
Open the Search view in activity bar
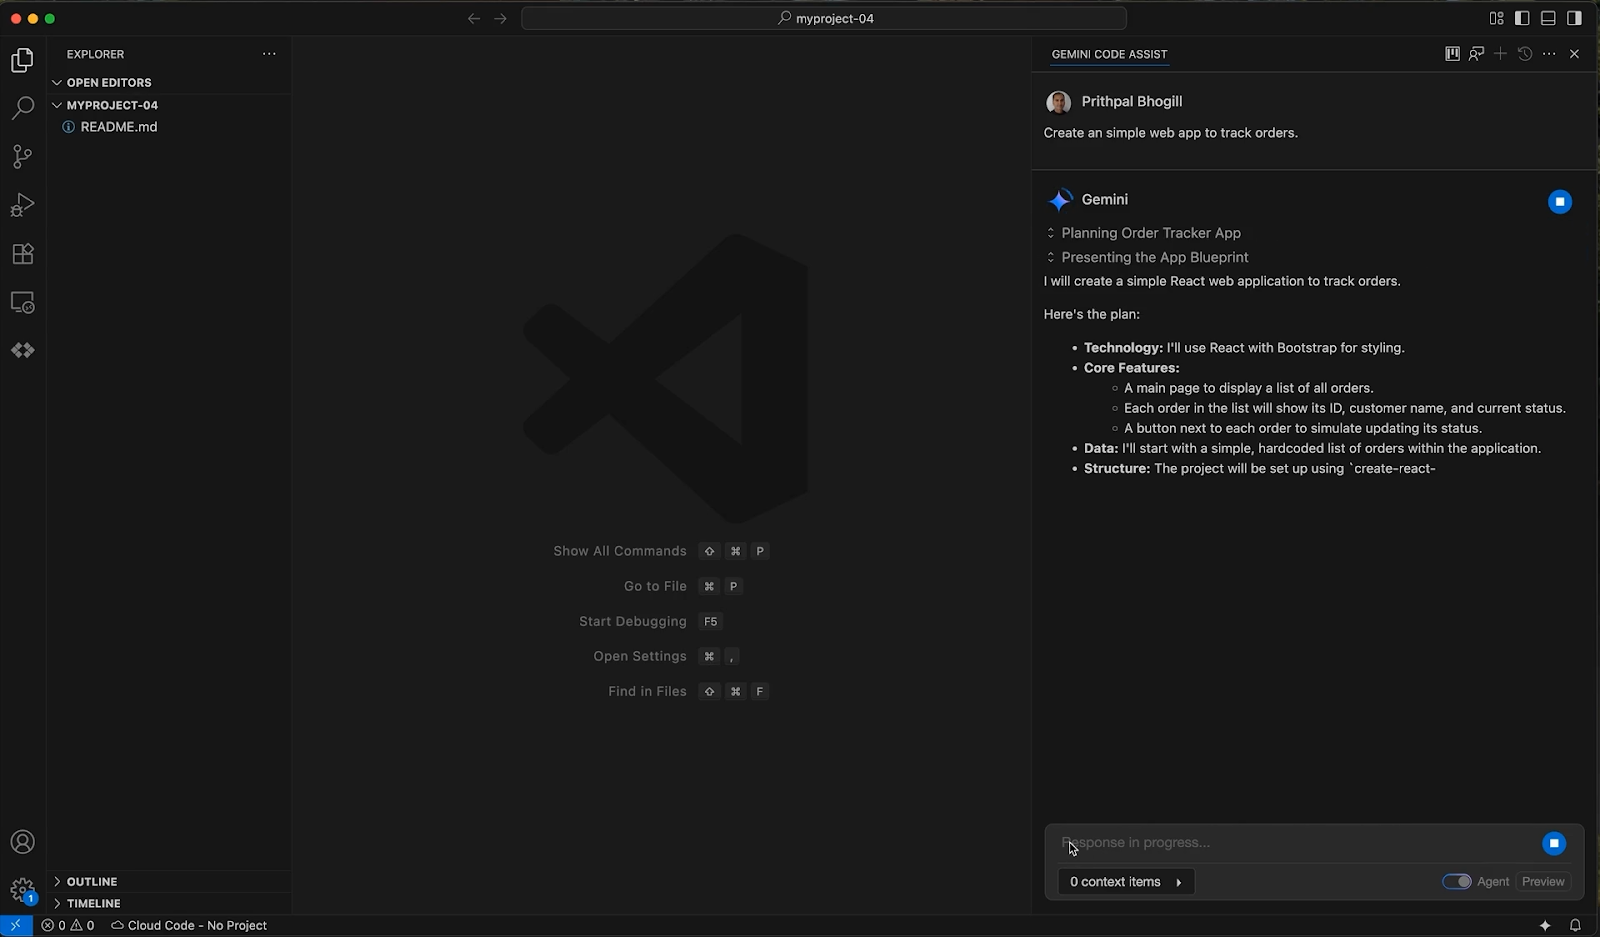[22, 108]
